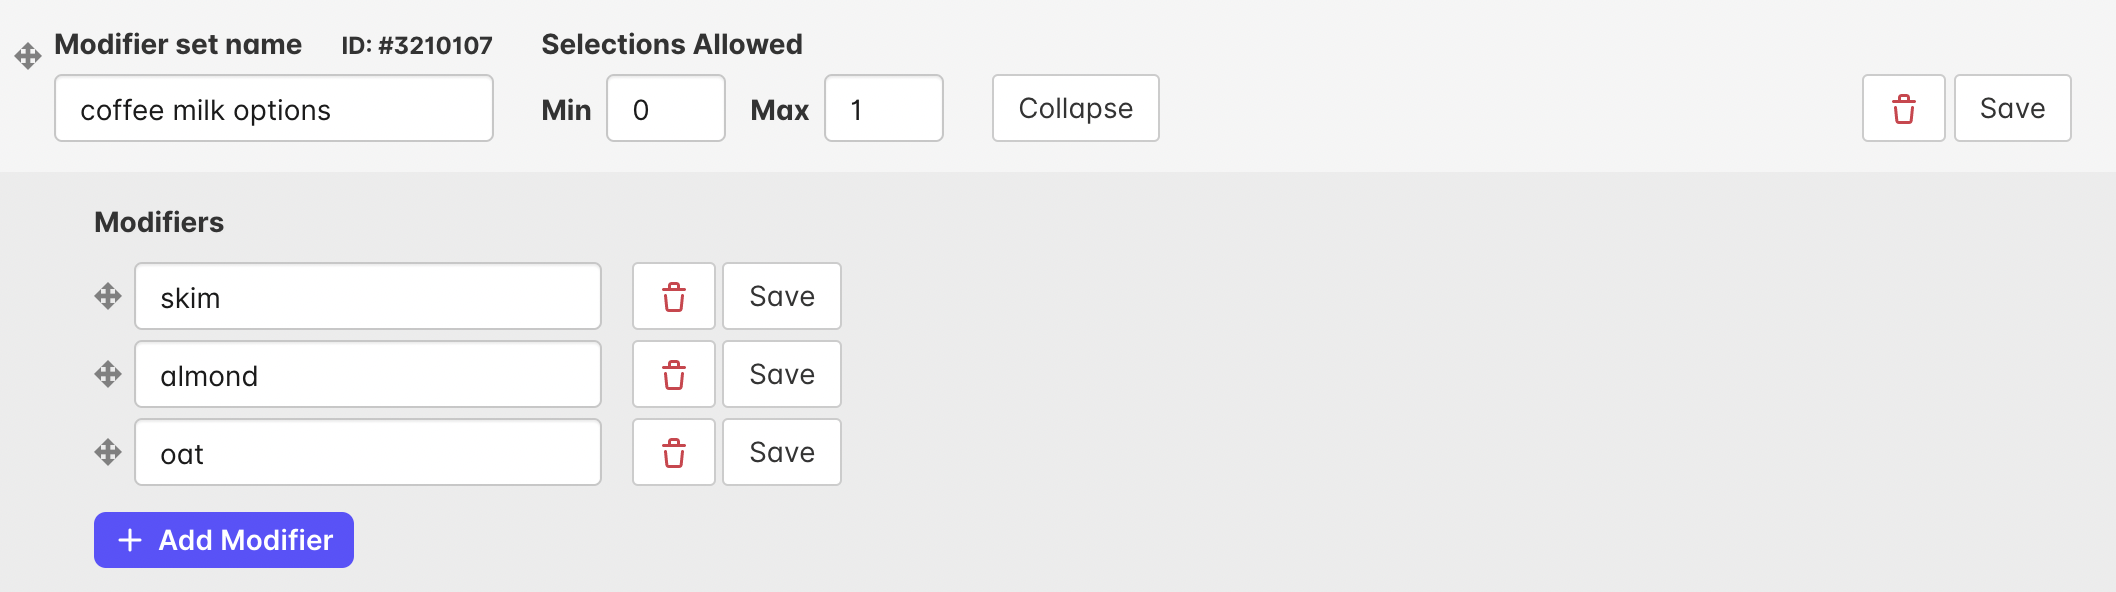This screenshot has height=592, width=2116.
Task: Edit the oat modifier text field
Action: [x=368, y=452]
